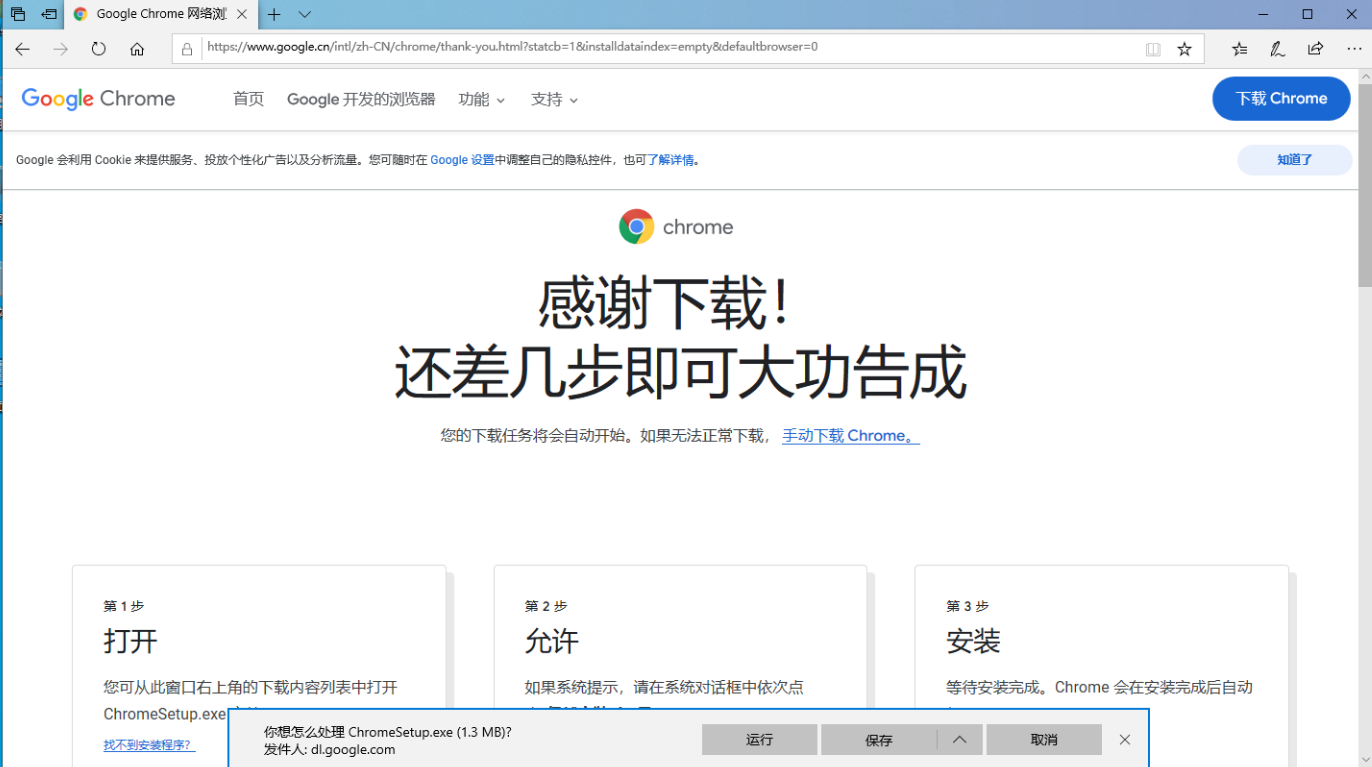Open the Google 开发的浏览器 nav item
This screenshot has width=1372, height=767.
[361, 99]
